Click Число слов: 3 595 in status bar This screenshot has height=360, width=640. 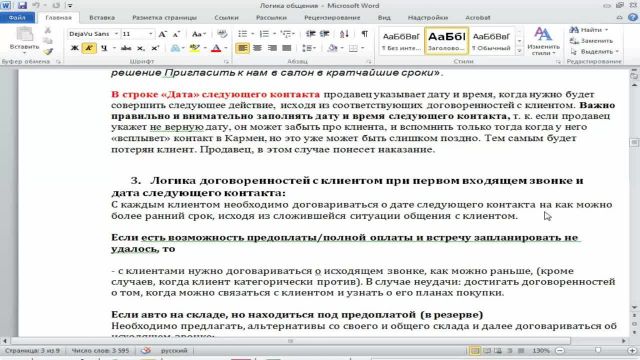pos(100,351)
